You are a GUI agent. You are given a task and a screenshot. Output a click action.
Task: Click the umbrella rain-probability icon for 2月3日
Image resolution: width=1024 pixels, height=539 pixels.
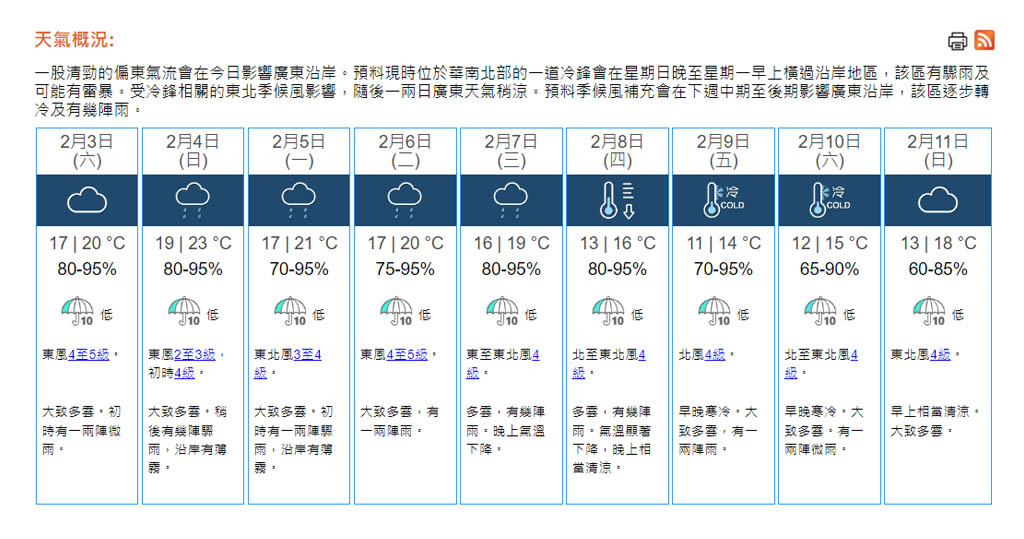tap(78, 312)
